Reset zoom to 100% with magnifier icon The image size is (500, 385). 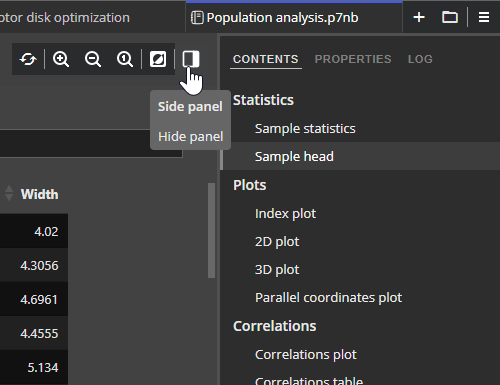[125, 59]
